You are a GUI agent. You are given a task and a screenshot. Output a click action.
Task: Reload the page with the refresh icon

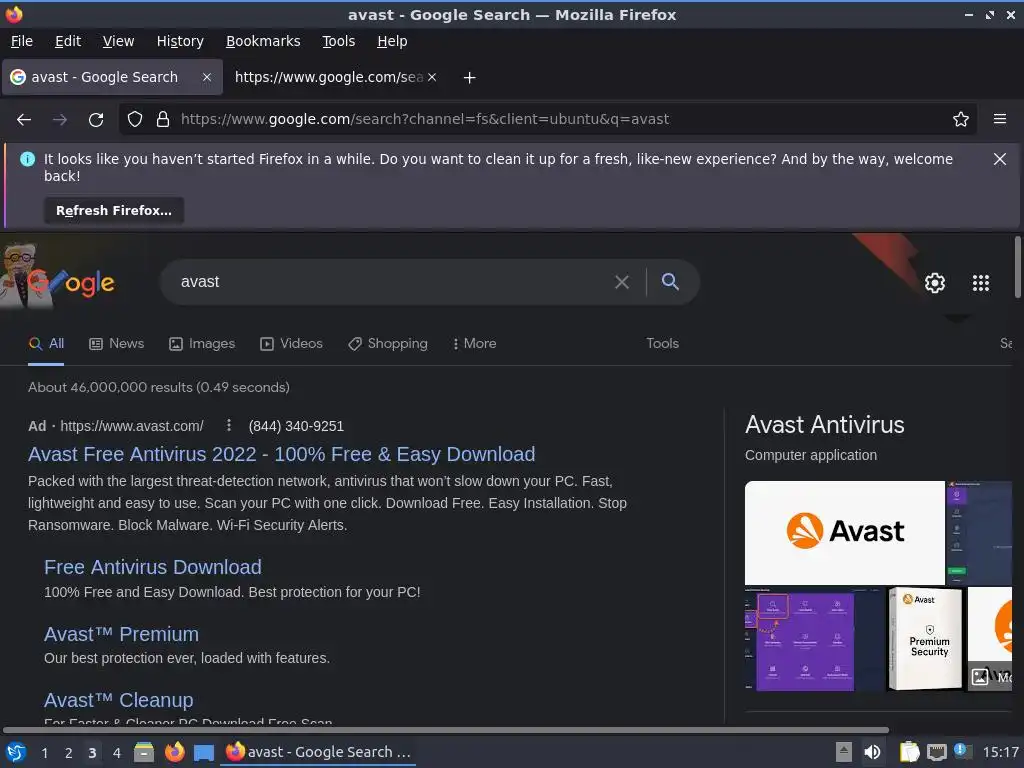point(96,120)
